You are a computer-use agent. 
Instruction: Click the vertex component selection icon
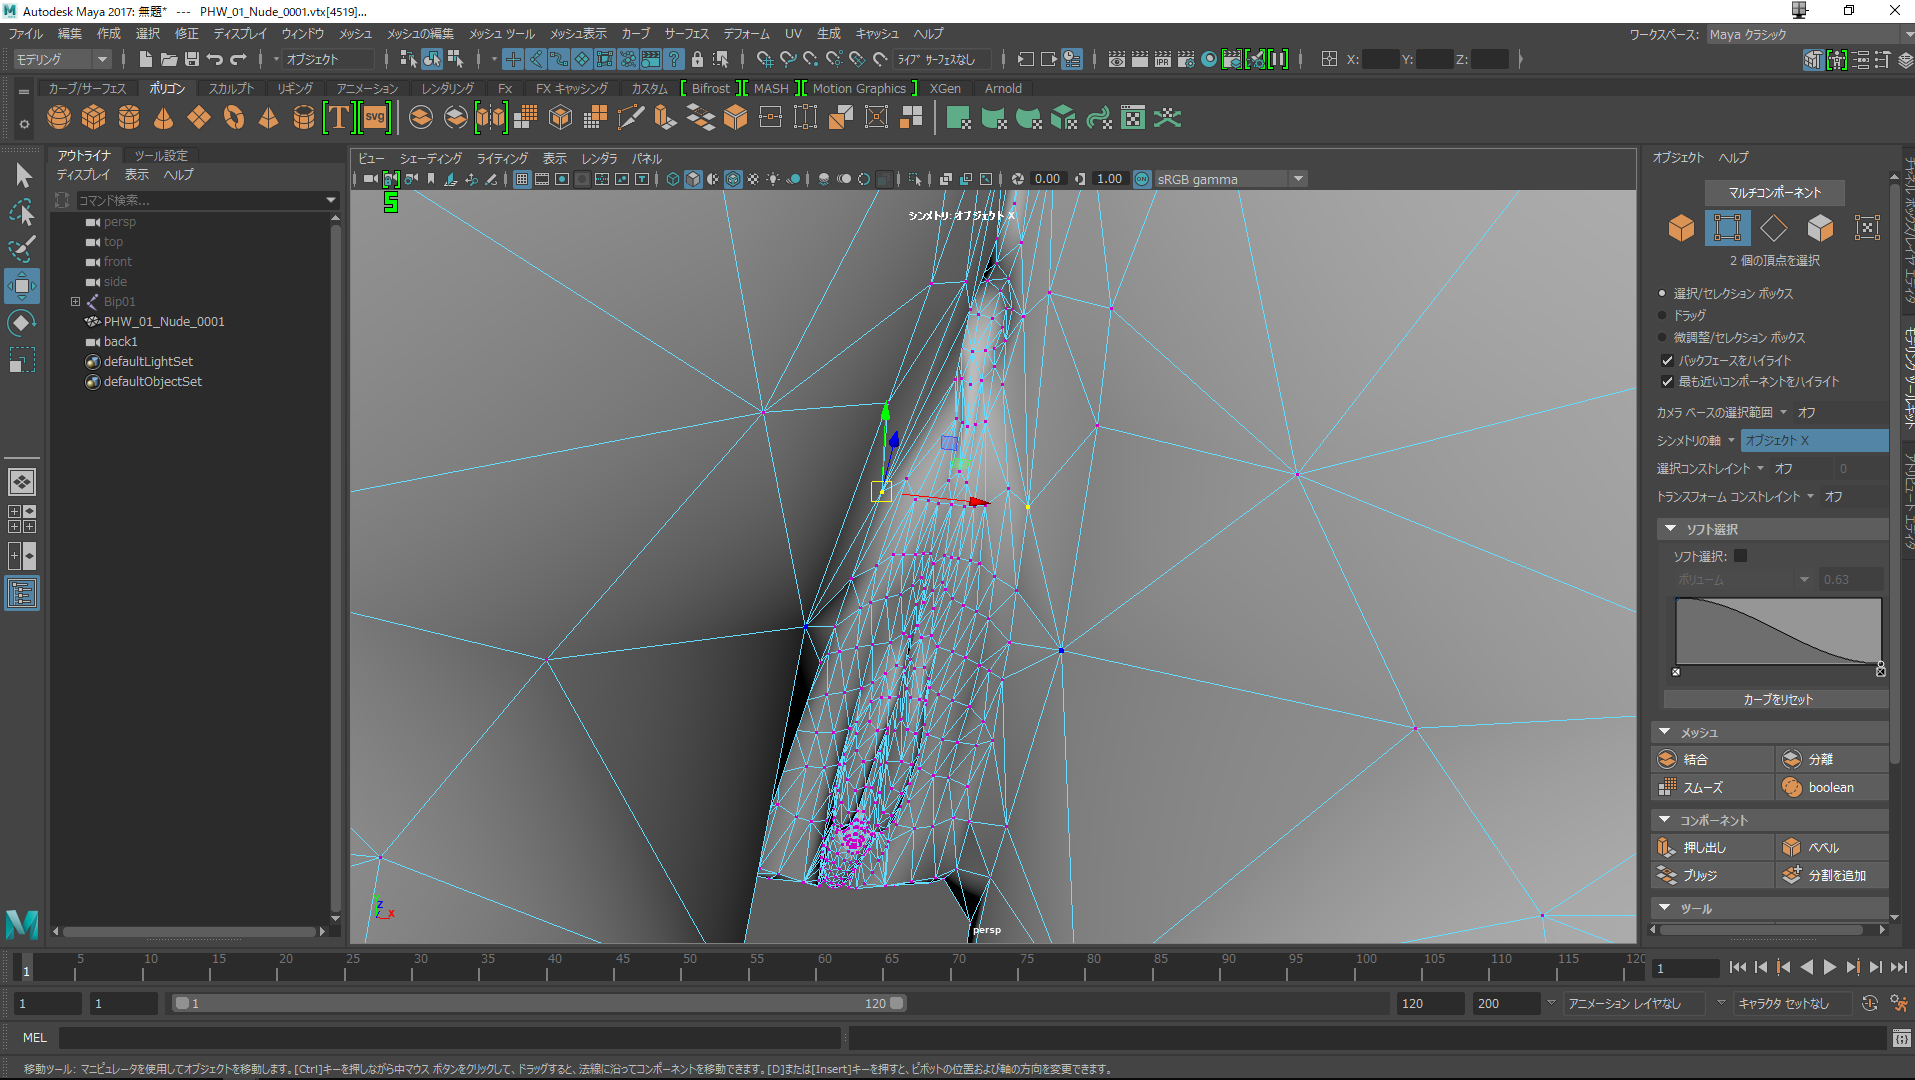tap(1727, 228)
